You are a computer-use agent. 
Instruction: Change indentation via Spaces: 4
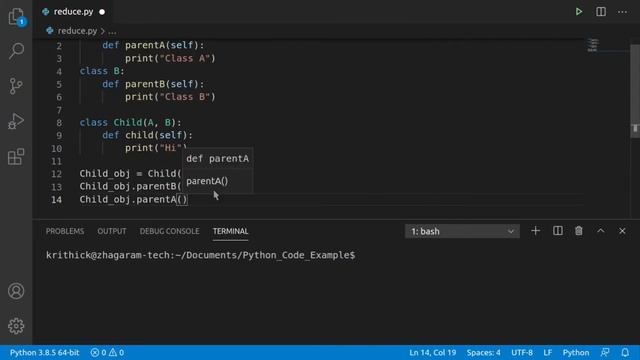pyautogui.click(x=483, y=352)
